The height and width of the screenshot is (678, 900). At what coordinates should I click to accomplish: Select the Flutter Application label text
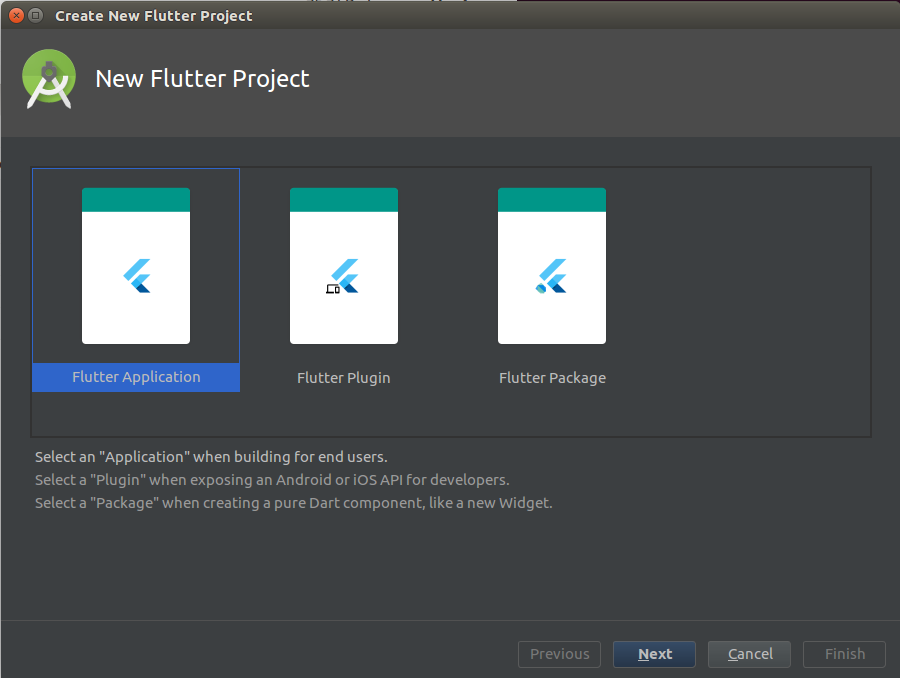pyautogui.click(x=135, y=377)
